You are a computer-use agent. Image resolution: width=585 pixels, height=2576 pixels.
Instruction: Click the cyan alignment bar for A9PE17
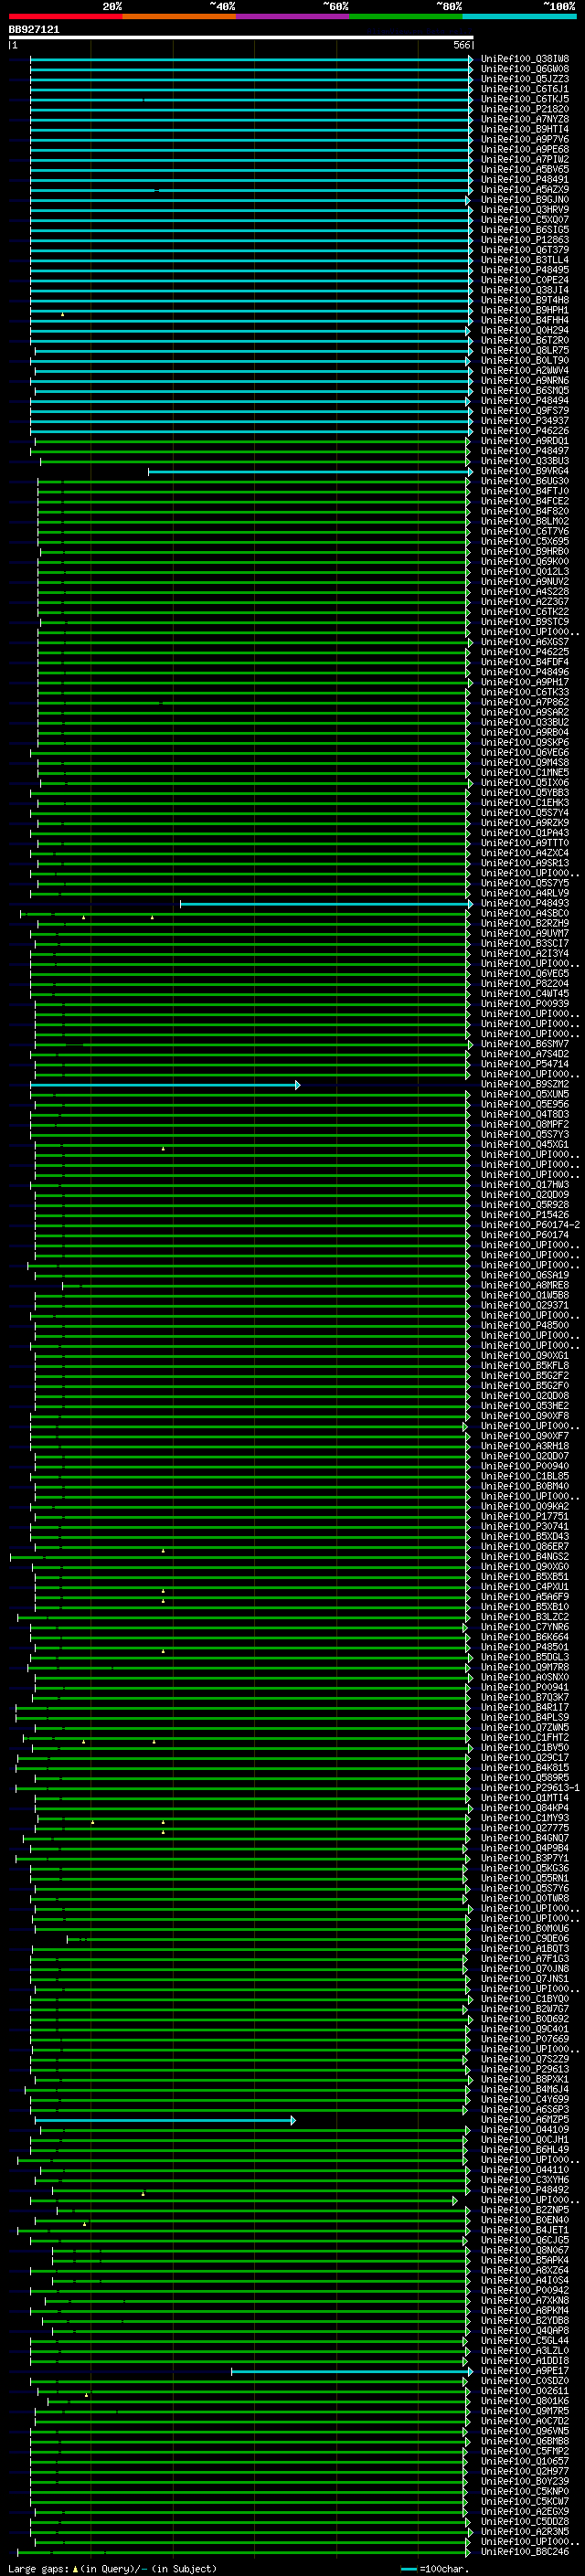[351, 2370]
